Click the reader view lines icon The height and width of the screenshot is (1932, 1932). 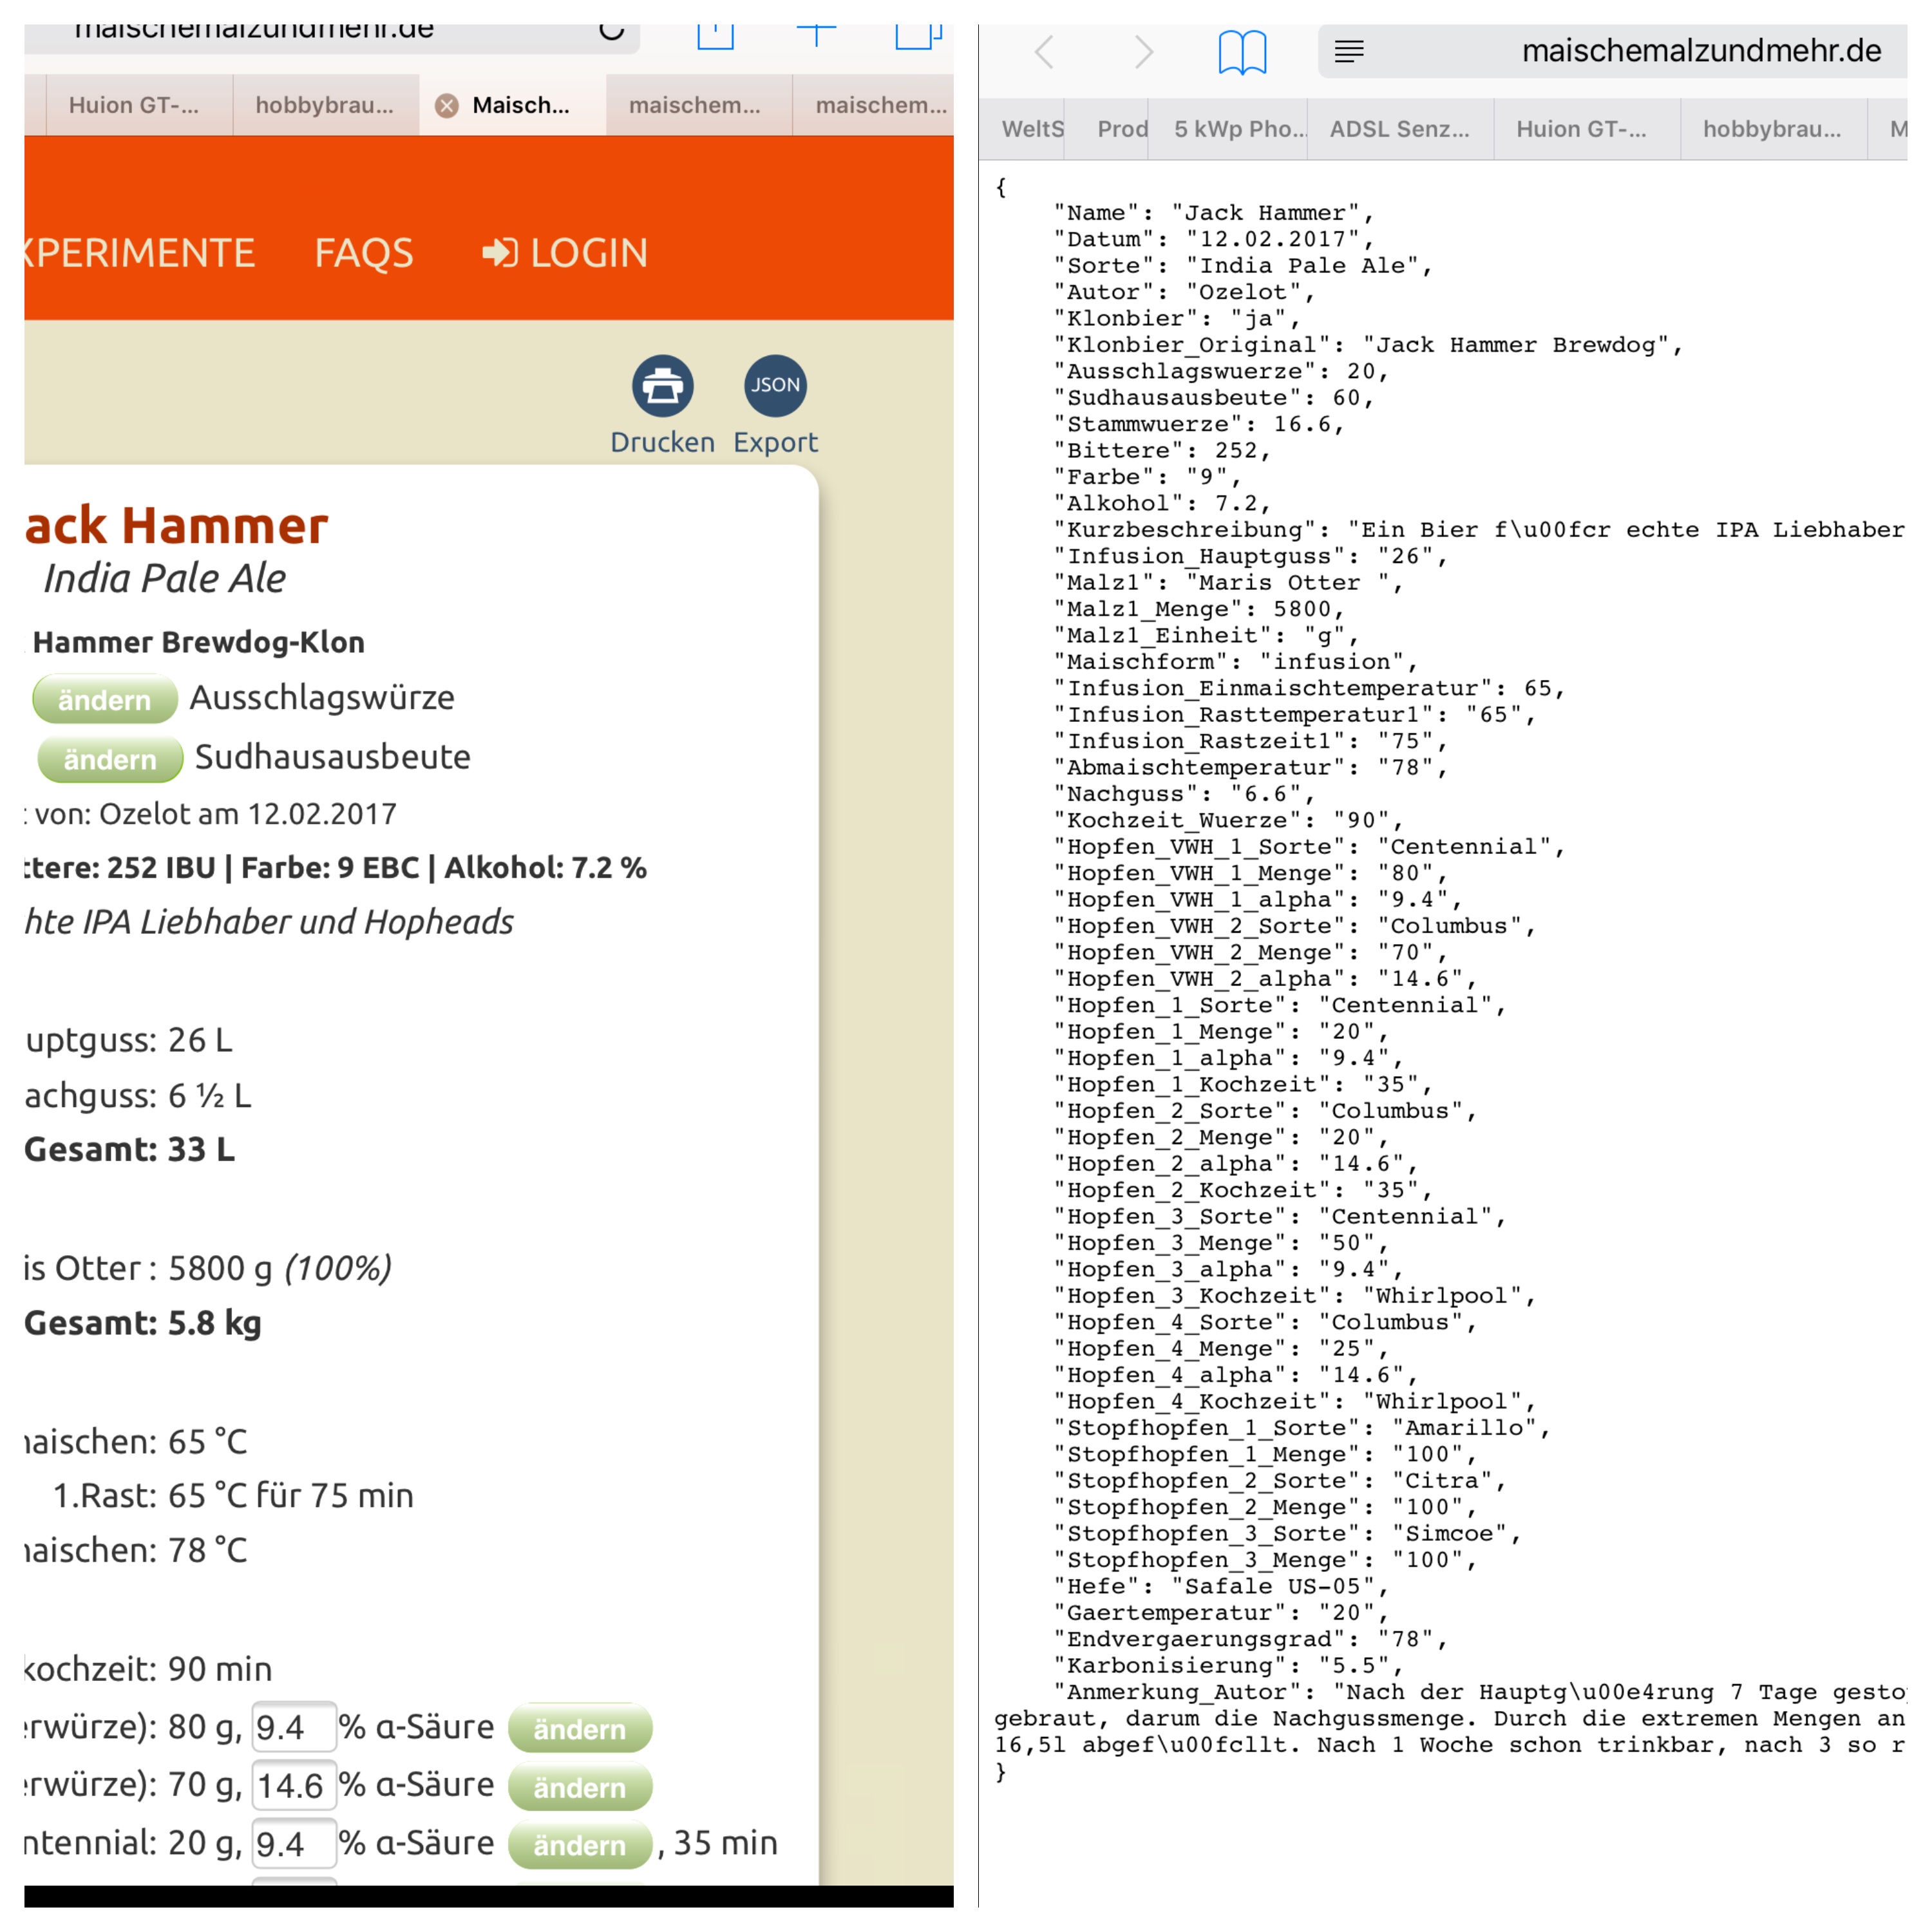[x=1349, y=52]
